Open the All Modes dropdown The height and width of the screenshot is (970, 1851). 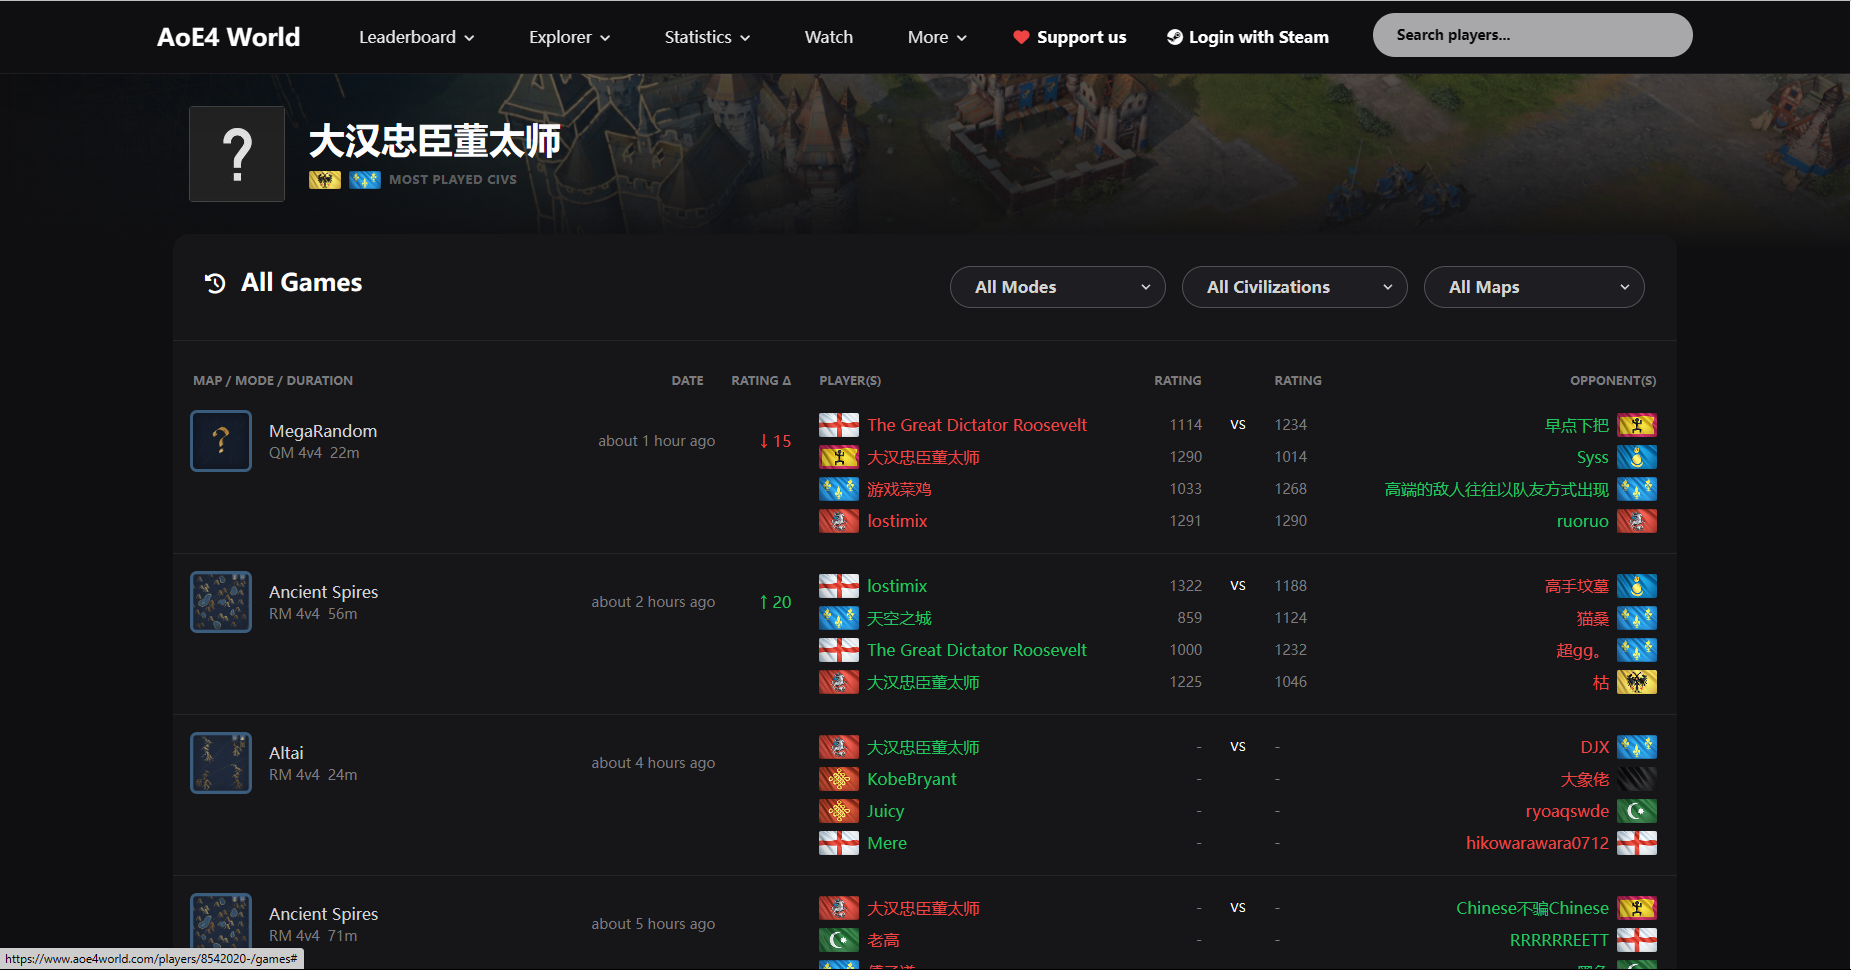click(x=1057, y=287)
